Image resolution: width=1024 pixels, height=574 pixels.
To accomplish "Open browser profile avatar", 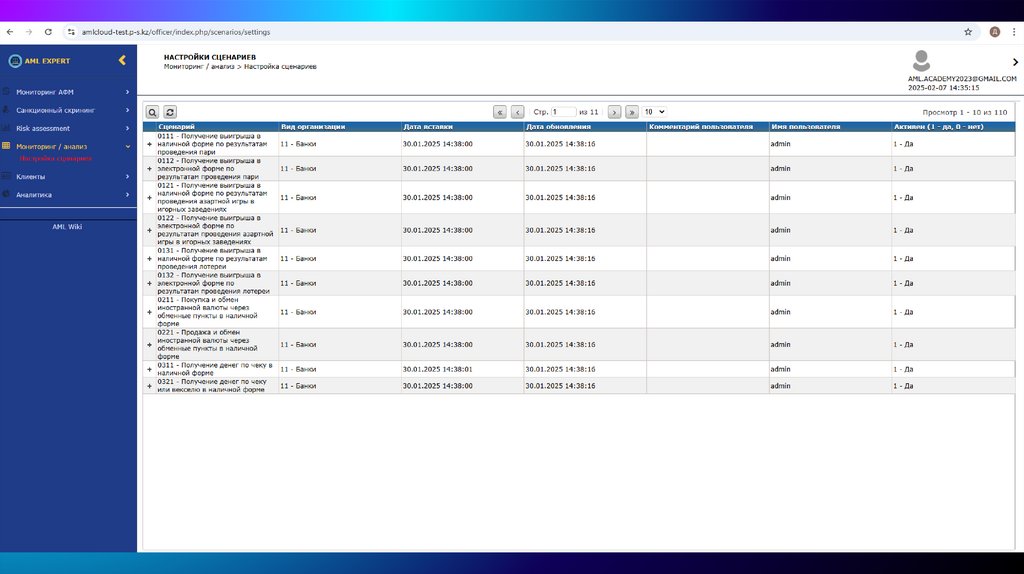I will pos(995,32).
